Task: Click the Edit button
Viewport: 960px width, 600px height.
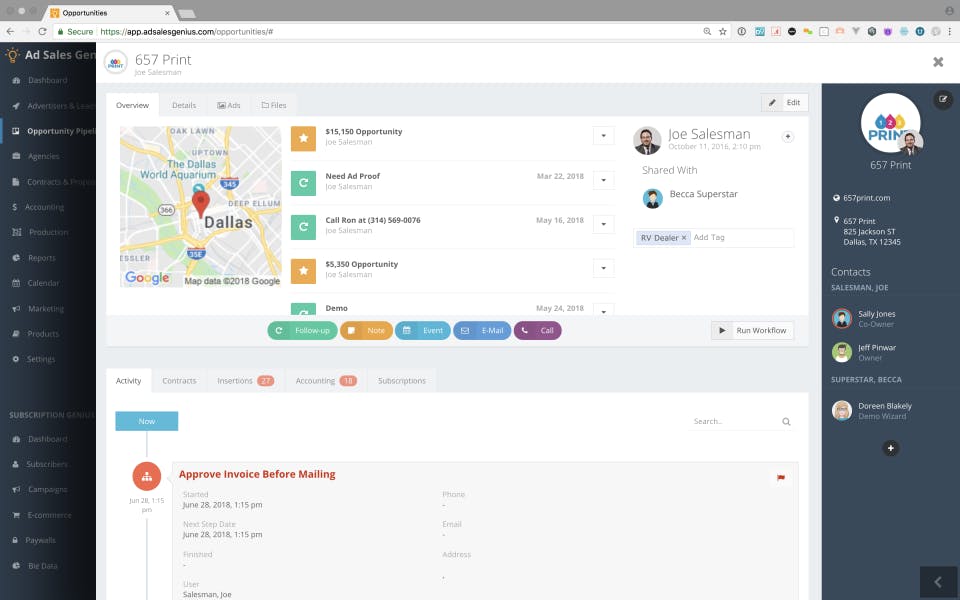Action: click(785, 102)
